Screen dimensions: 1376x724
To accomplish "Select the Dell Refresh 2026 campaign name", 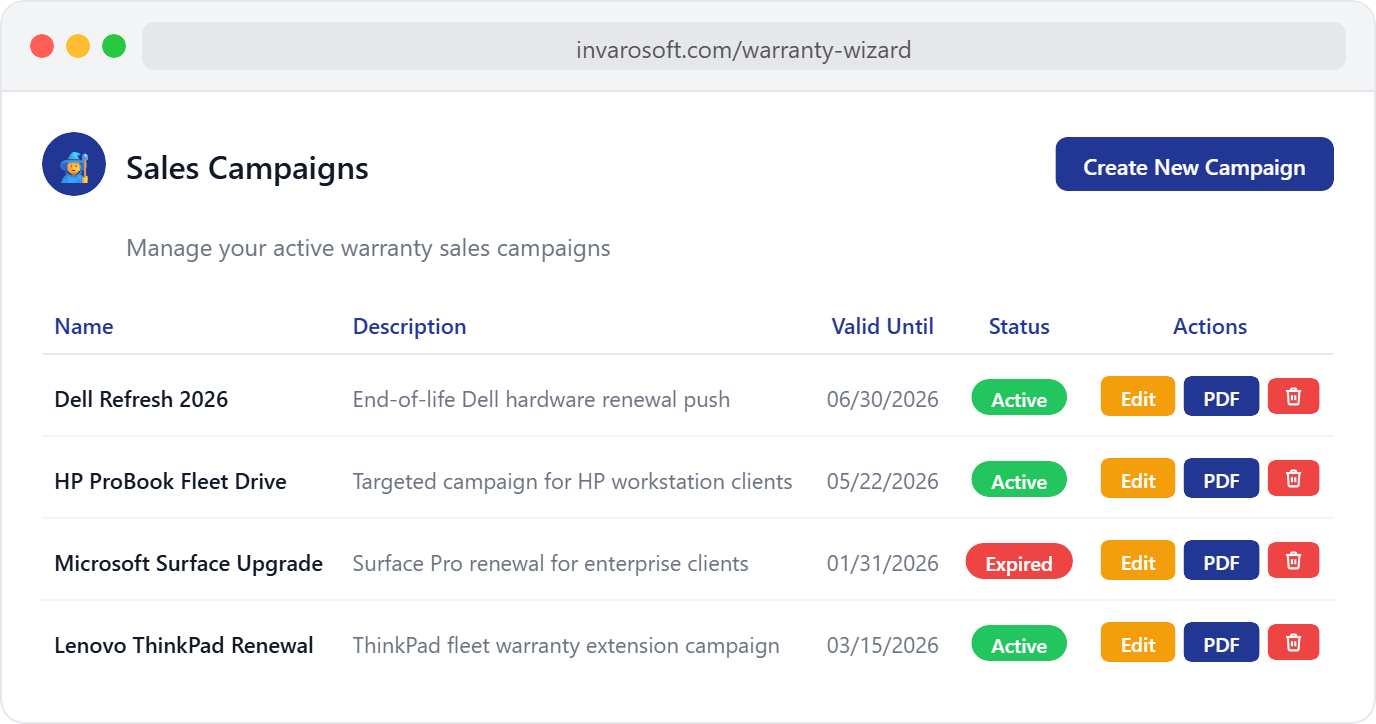I will [x=141, y=399].
